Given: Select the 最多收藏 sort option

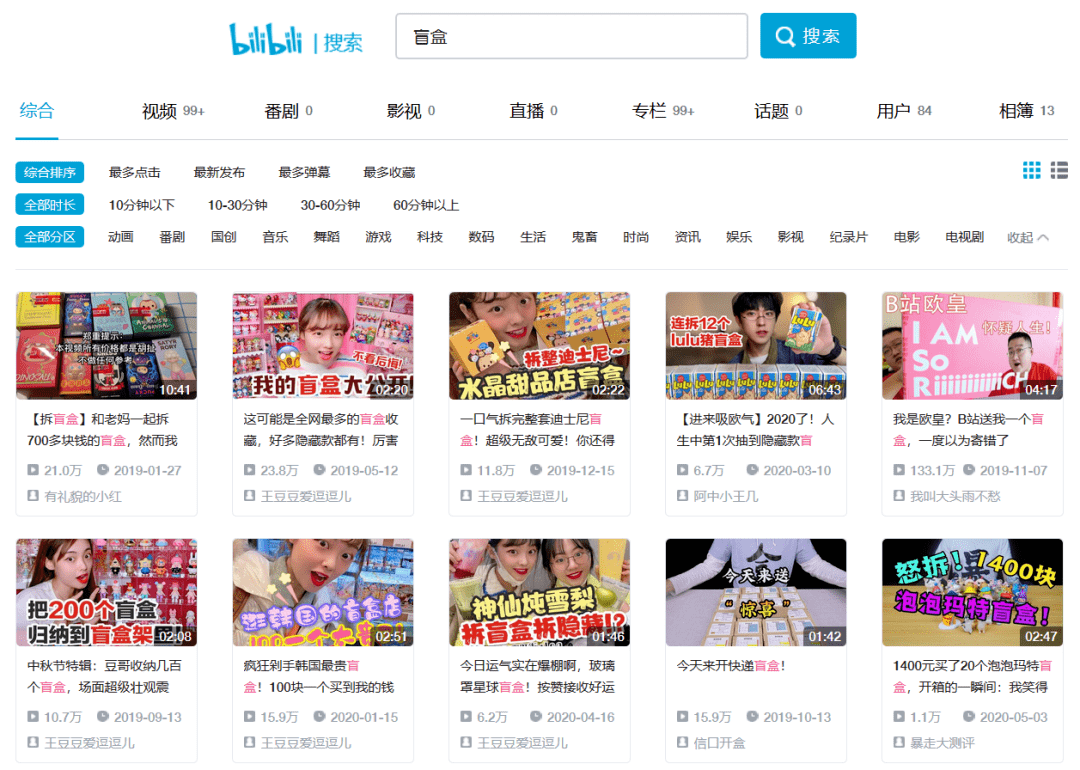Looking at the screenshot, I should click(388, 171).
